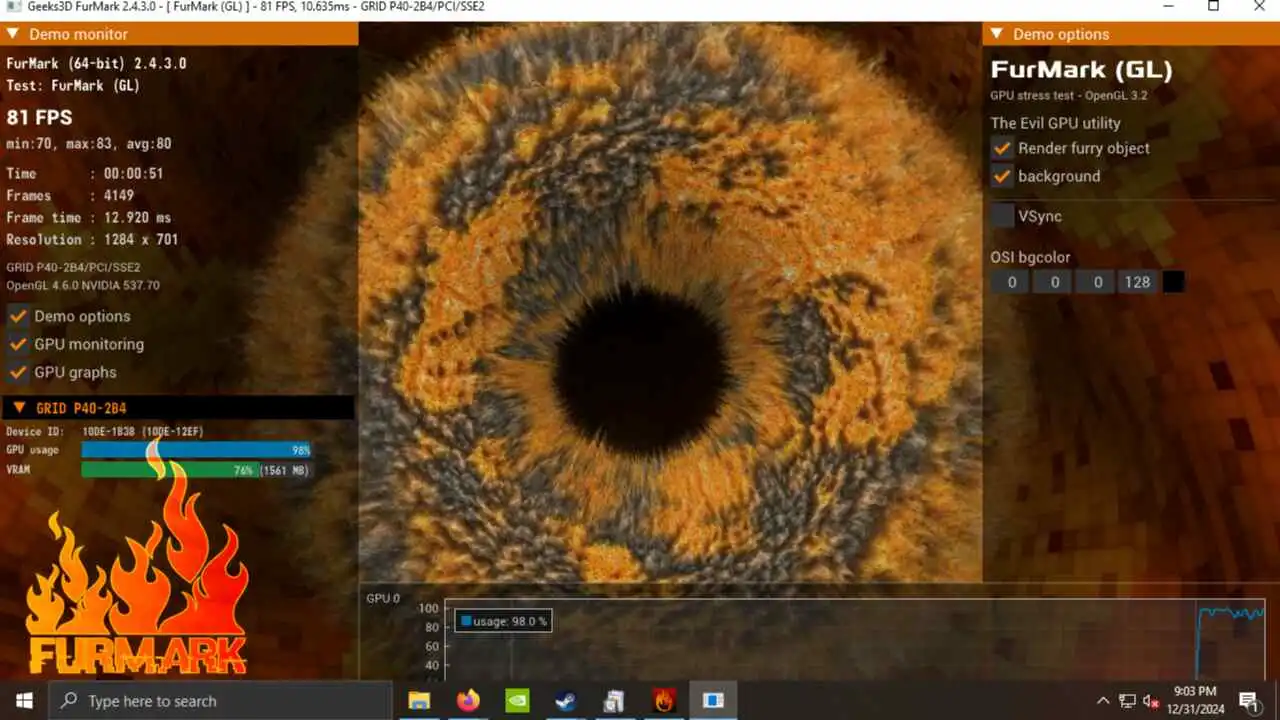
Task: Click the green VRAM usage bar
Action: click(x=170, y=470)
